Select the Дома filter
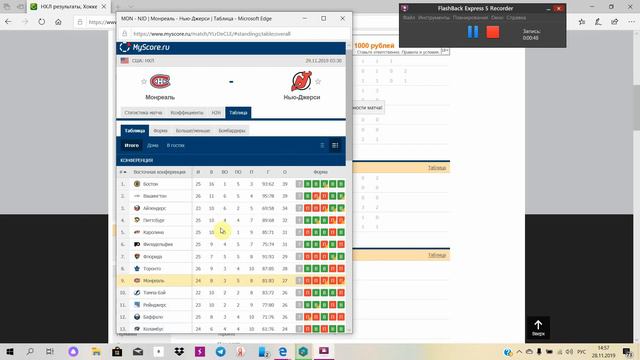Viewport: 640px width, 360px height. [x=153, y=145]
